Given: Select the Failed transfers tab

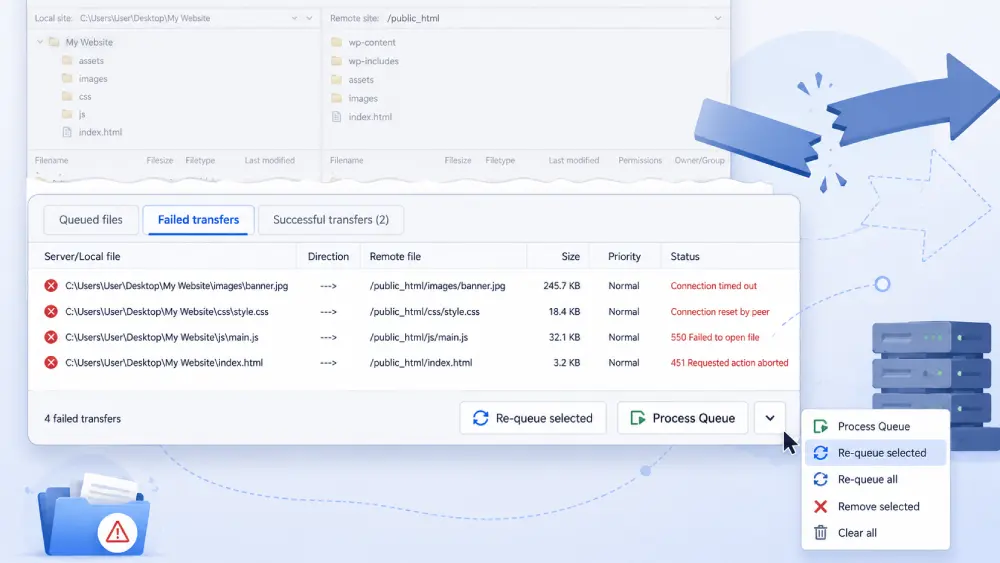Looking at the screenshot, I should [x=198, y=220].
